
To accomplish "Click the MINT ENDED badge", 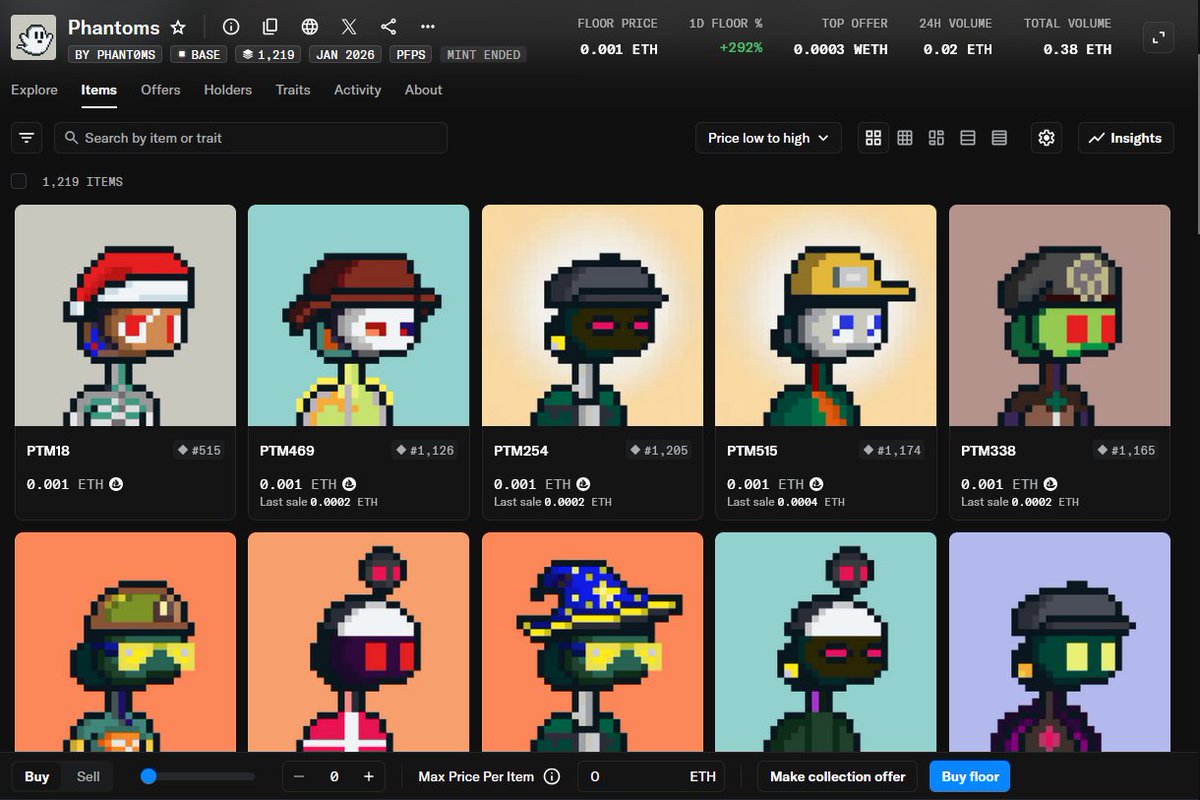I will coord(483,54).
